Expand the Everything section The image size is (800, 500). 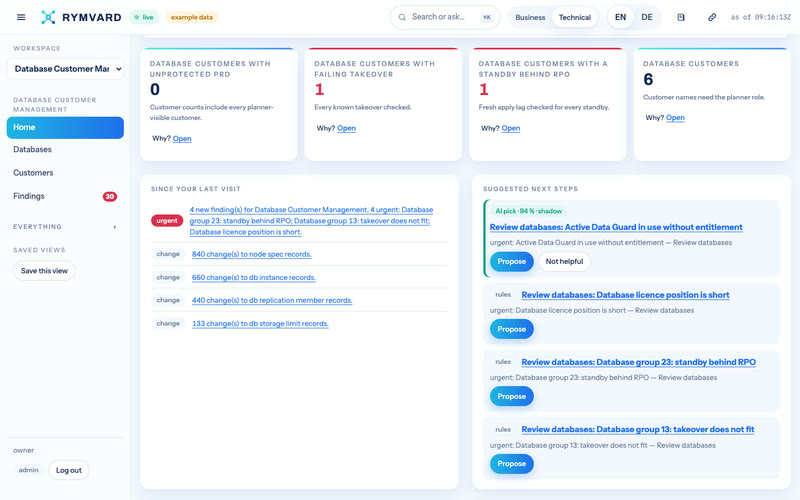point(65,227)
